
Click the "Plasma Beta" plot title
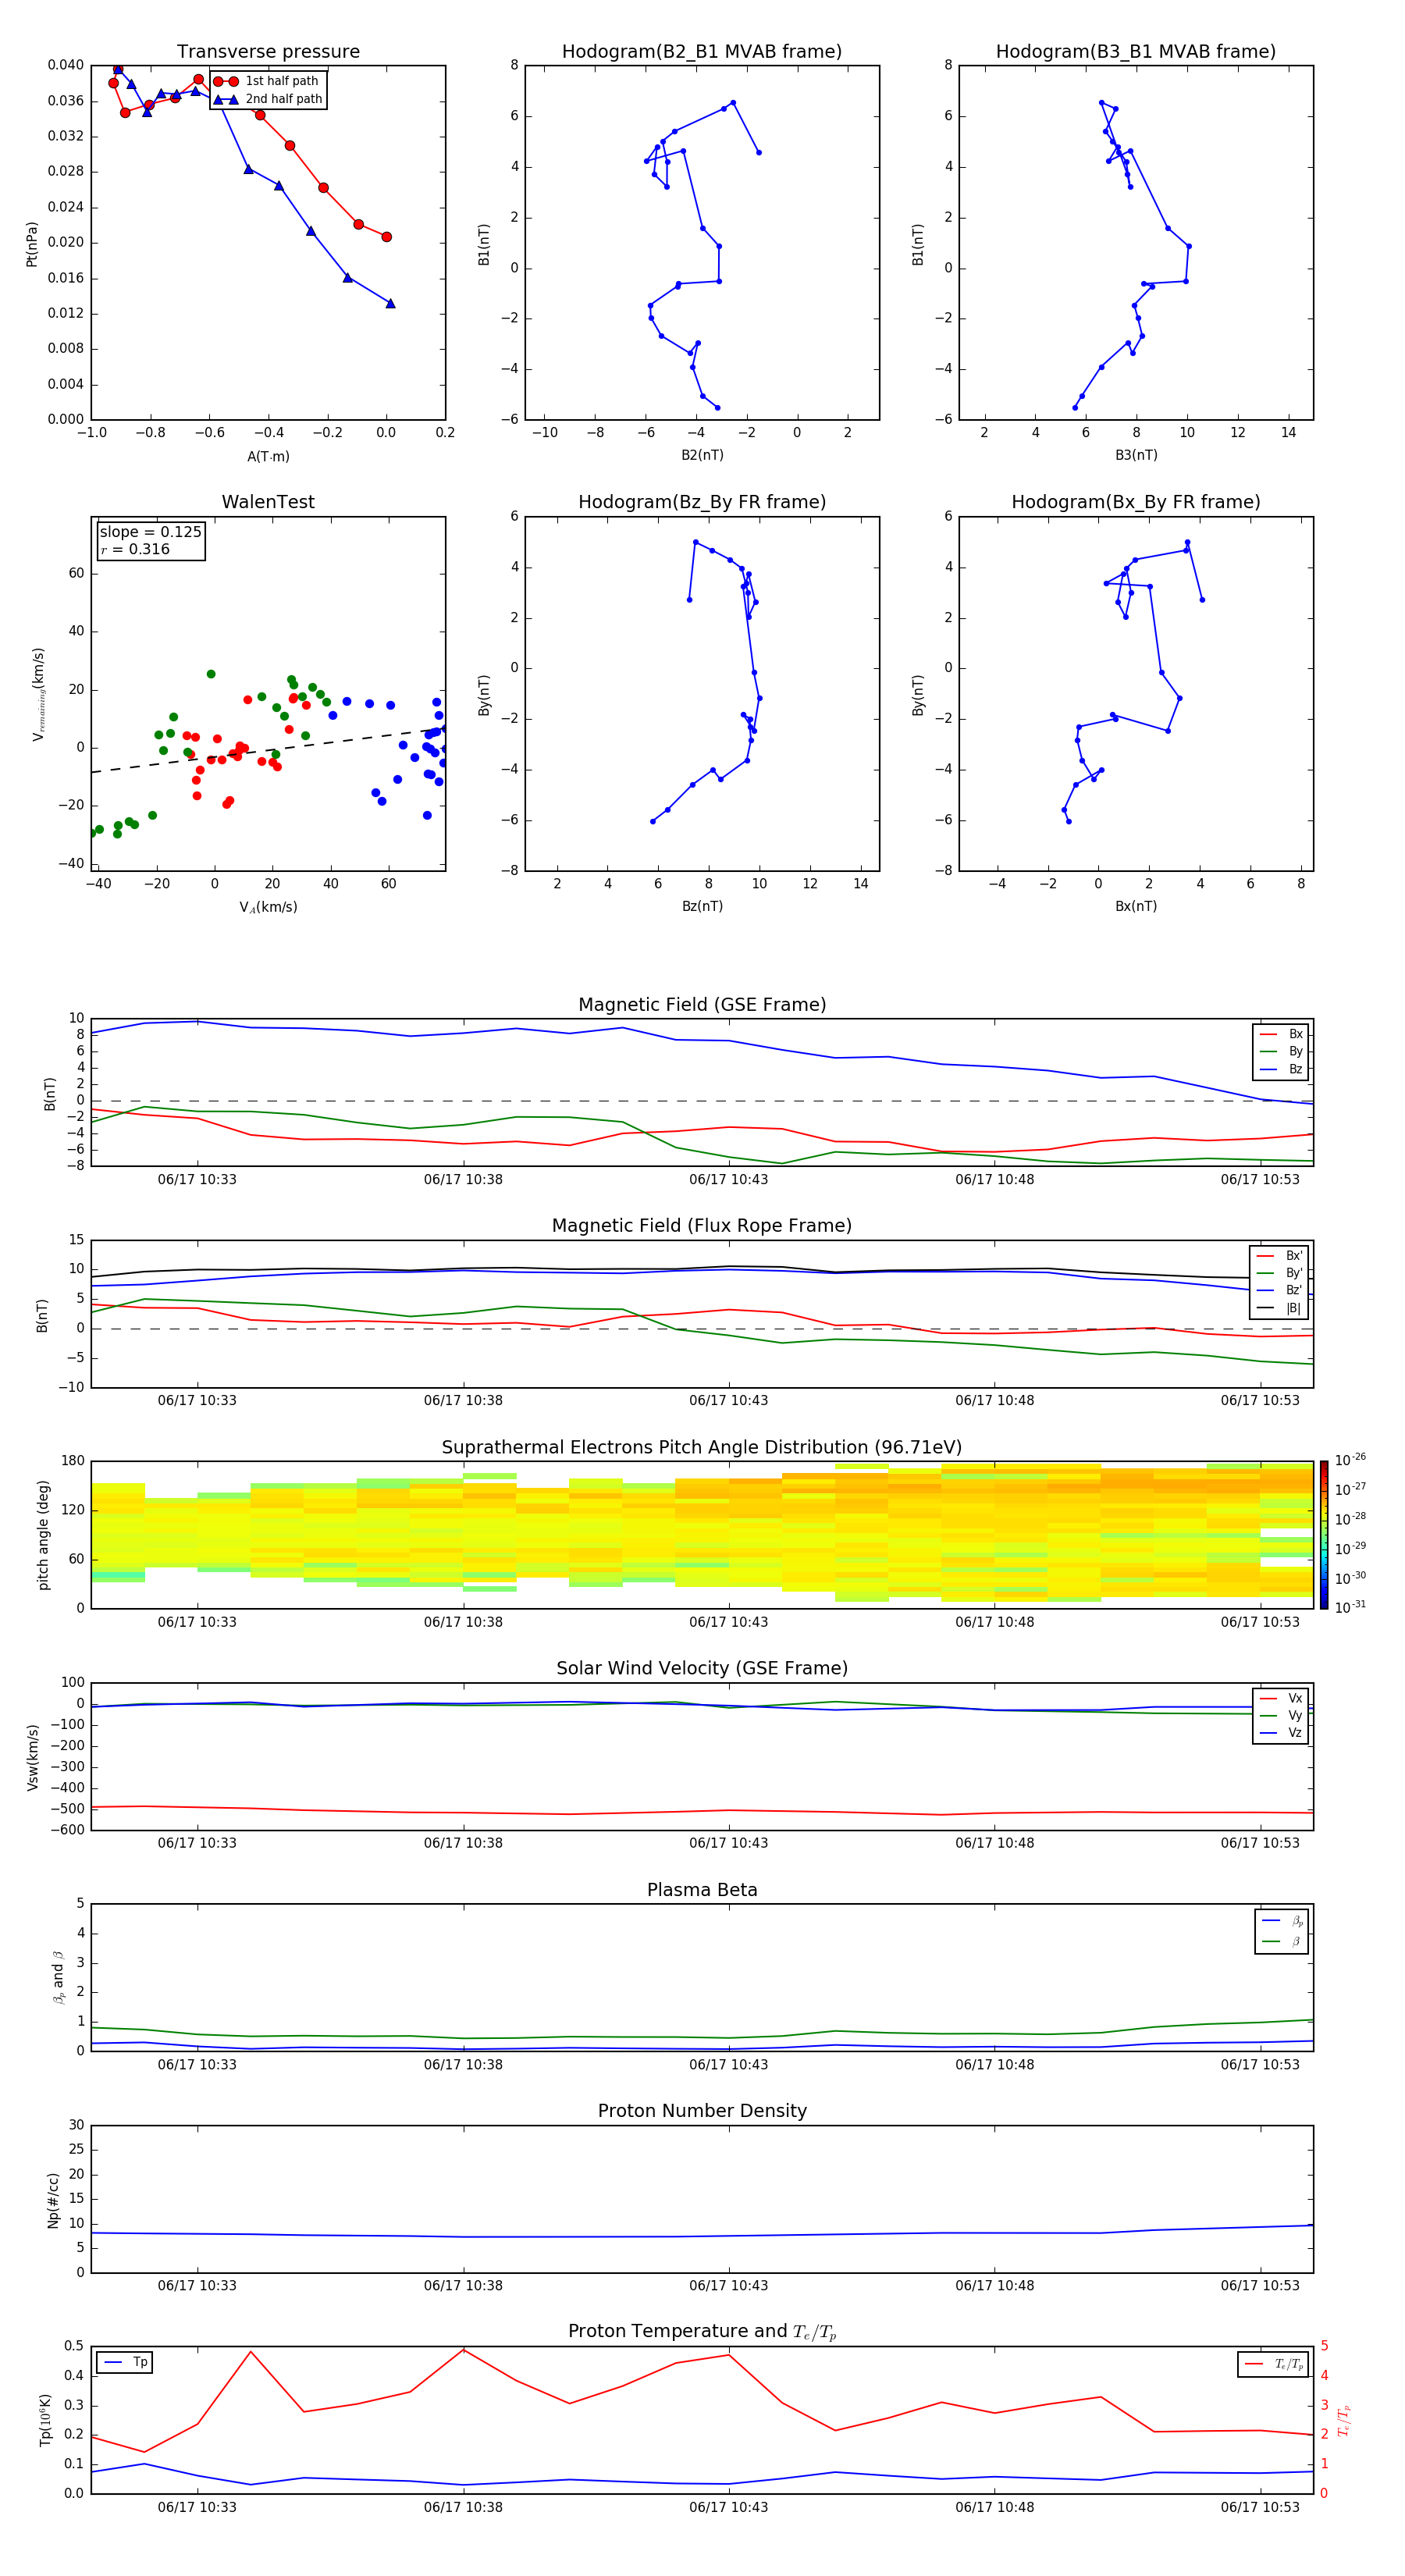click(702, 1891)
